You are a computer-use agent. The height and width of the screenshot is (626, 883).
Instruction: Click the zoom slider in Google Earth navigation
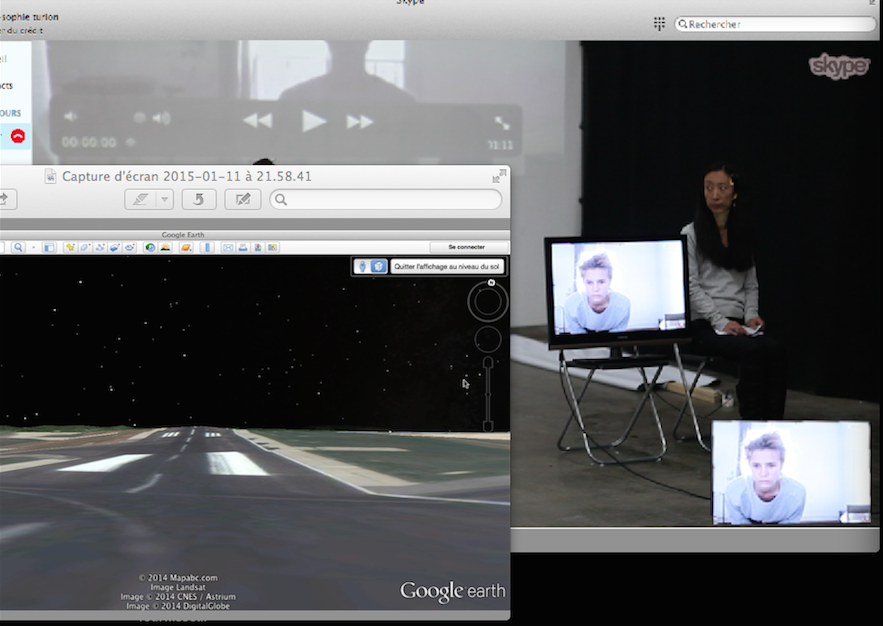click(488, 394)
